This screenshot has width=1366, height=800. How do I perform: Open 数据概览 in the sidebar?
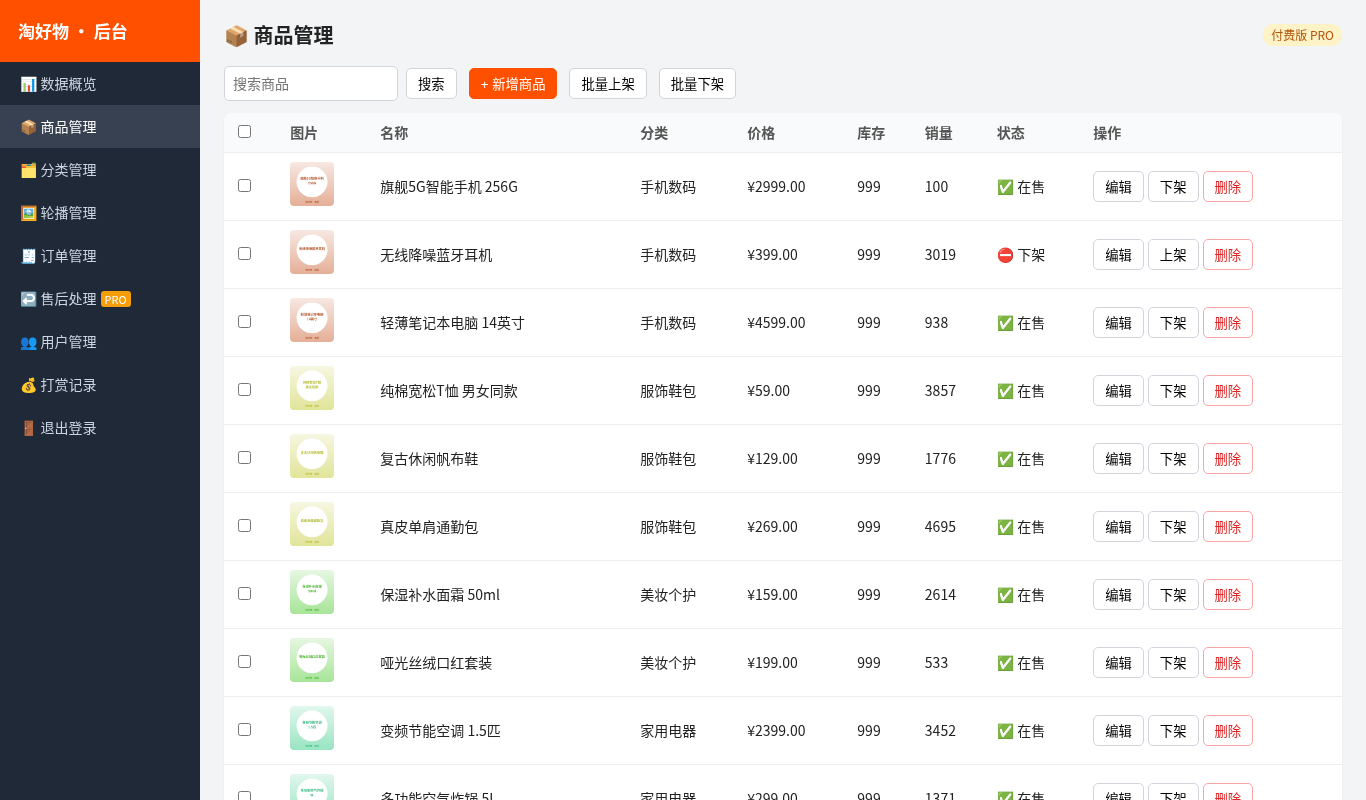tap(100, 84)
